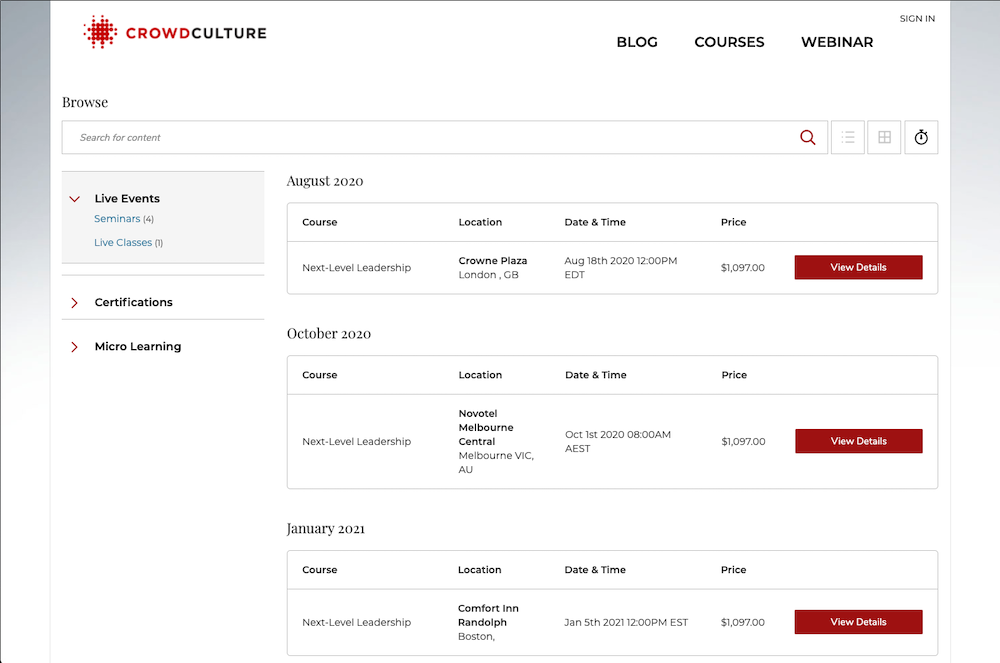Click the Browse page heading
This screenshot has height=663, width=1000.
(85, 102)
